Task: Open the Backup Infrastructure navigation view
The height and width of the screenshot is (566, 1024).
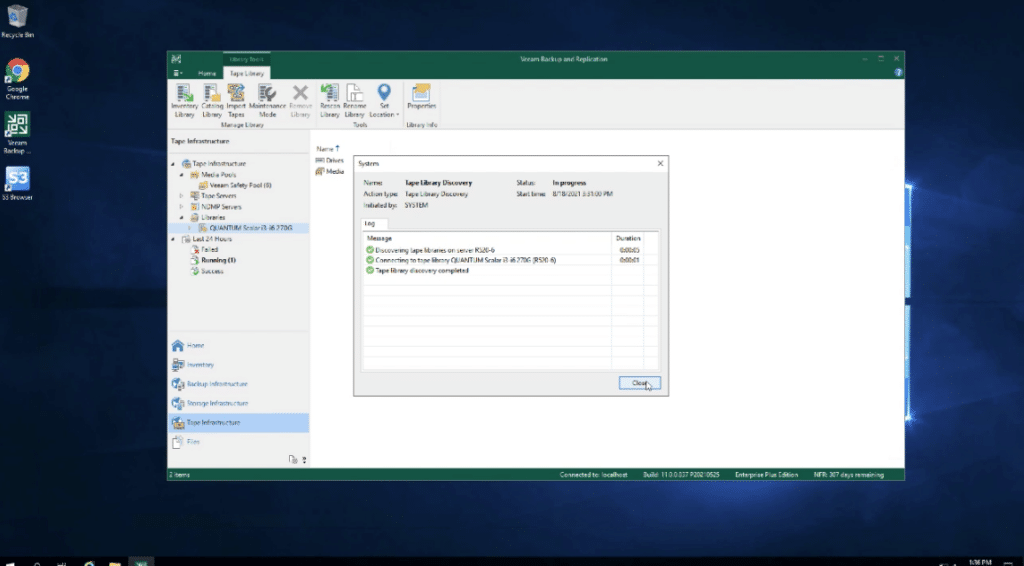Action: click(238, 384)
